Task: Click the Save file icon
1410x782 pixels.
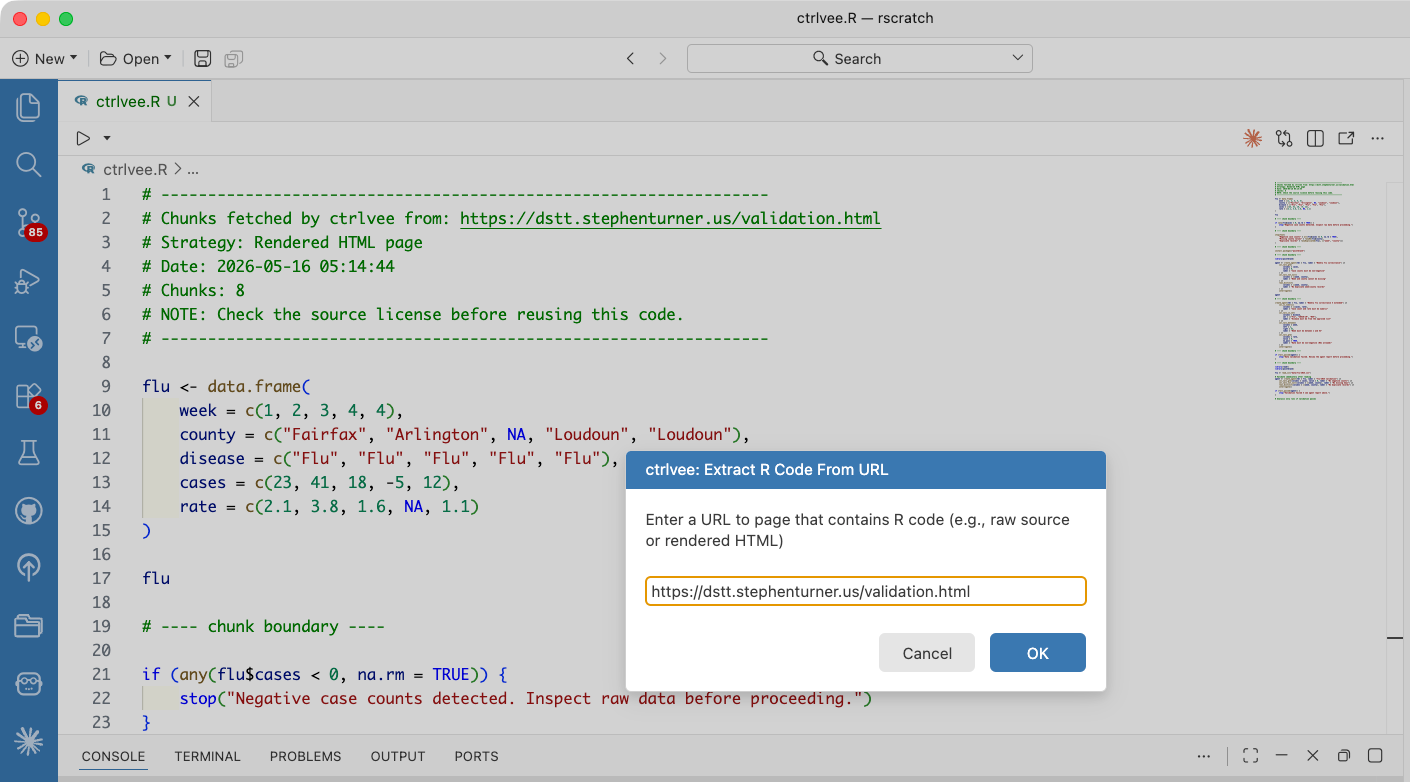Action: click(203, 59)
